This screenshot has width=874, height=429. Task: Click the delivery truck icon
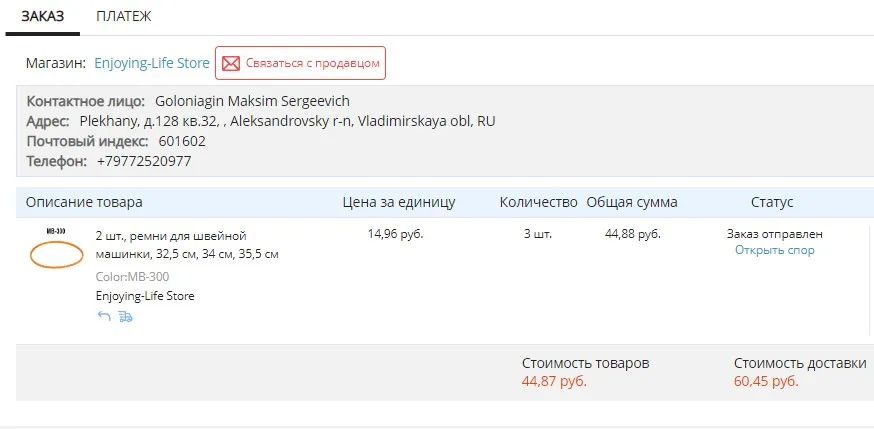pos(126,316)
